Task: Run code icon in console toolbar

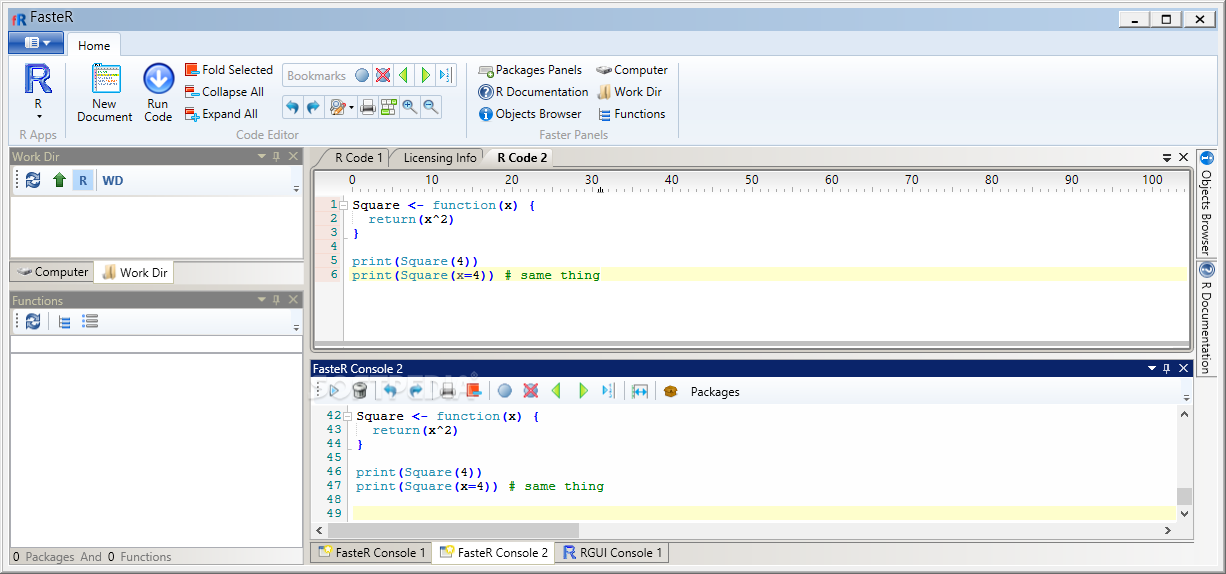Action: [335, 391]
